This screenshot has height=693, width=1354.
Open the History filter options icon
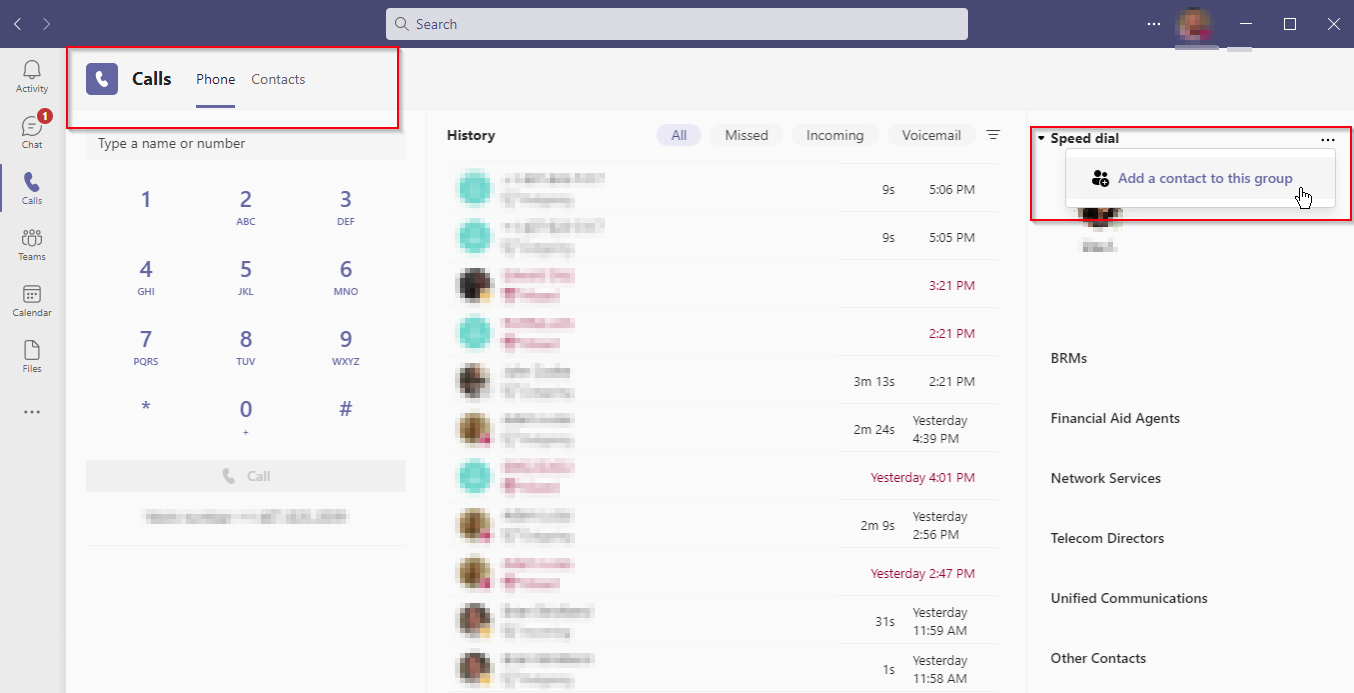click(x=993, y=135)
